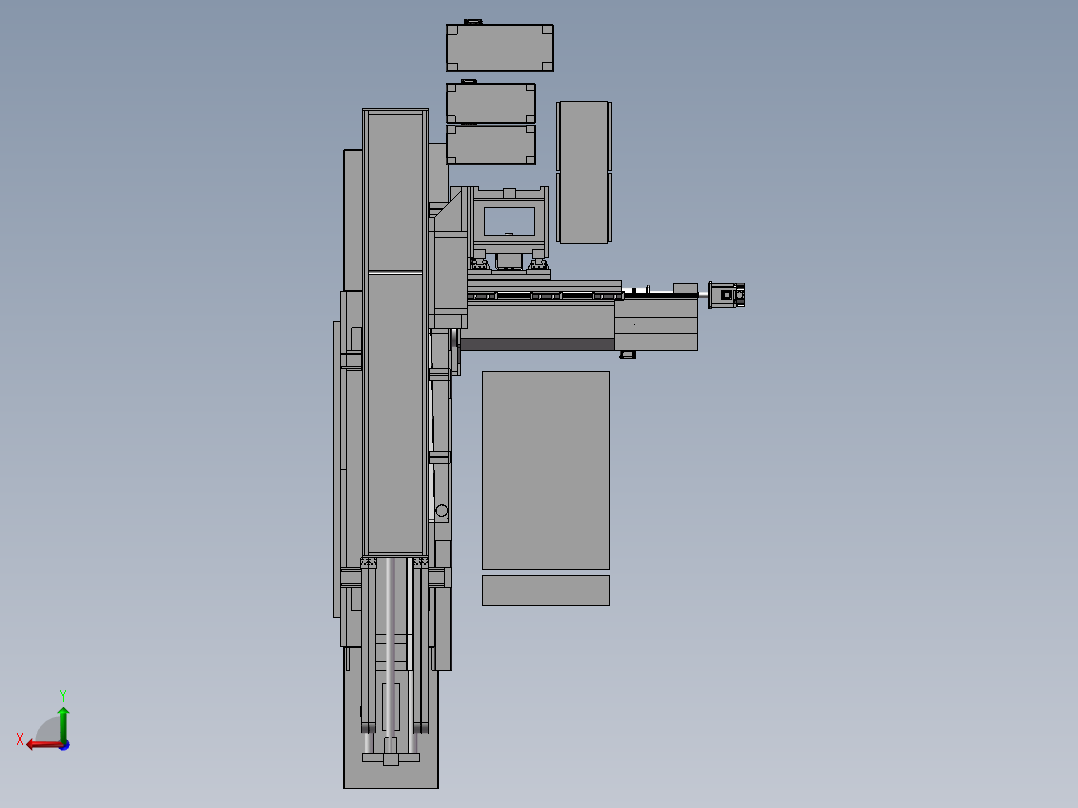The image size is (1078, 808).
Task: Select the tall rounded panel right of the boxes
Action: click(x=584, y=173)
